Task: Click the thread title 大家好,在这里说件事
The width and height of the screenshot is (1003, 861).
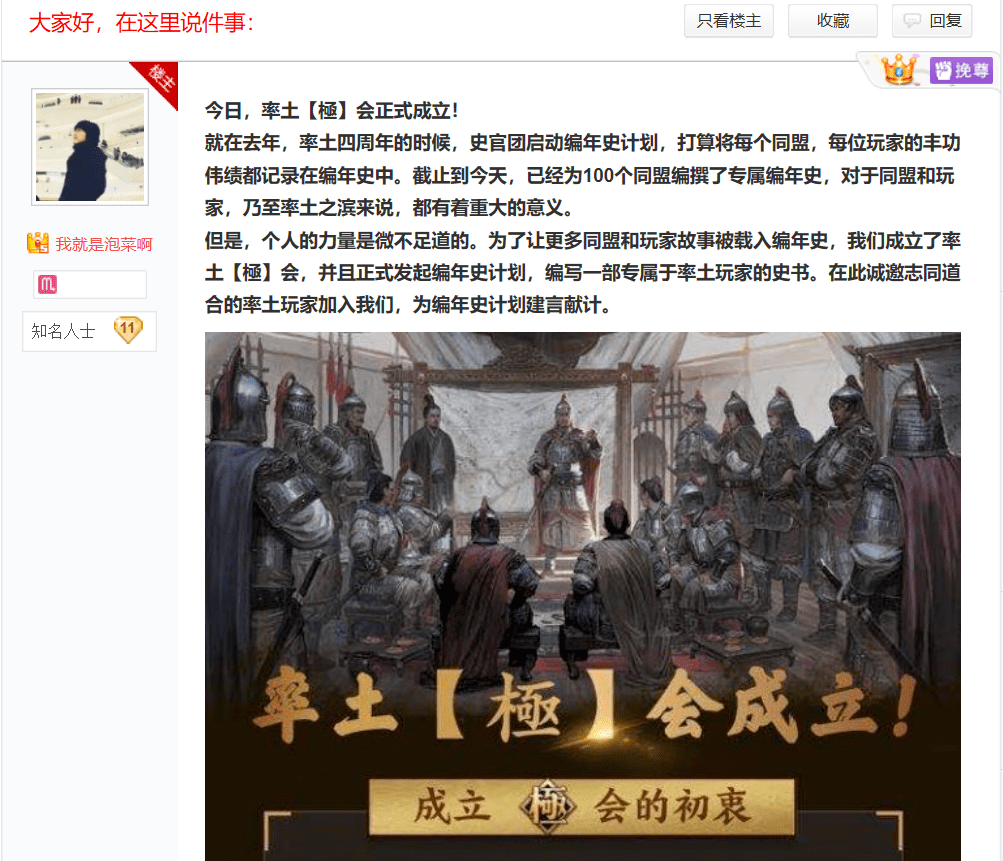Action: click(x=141, y=22)
